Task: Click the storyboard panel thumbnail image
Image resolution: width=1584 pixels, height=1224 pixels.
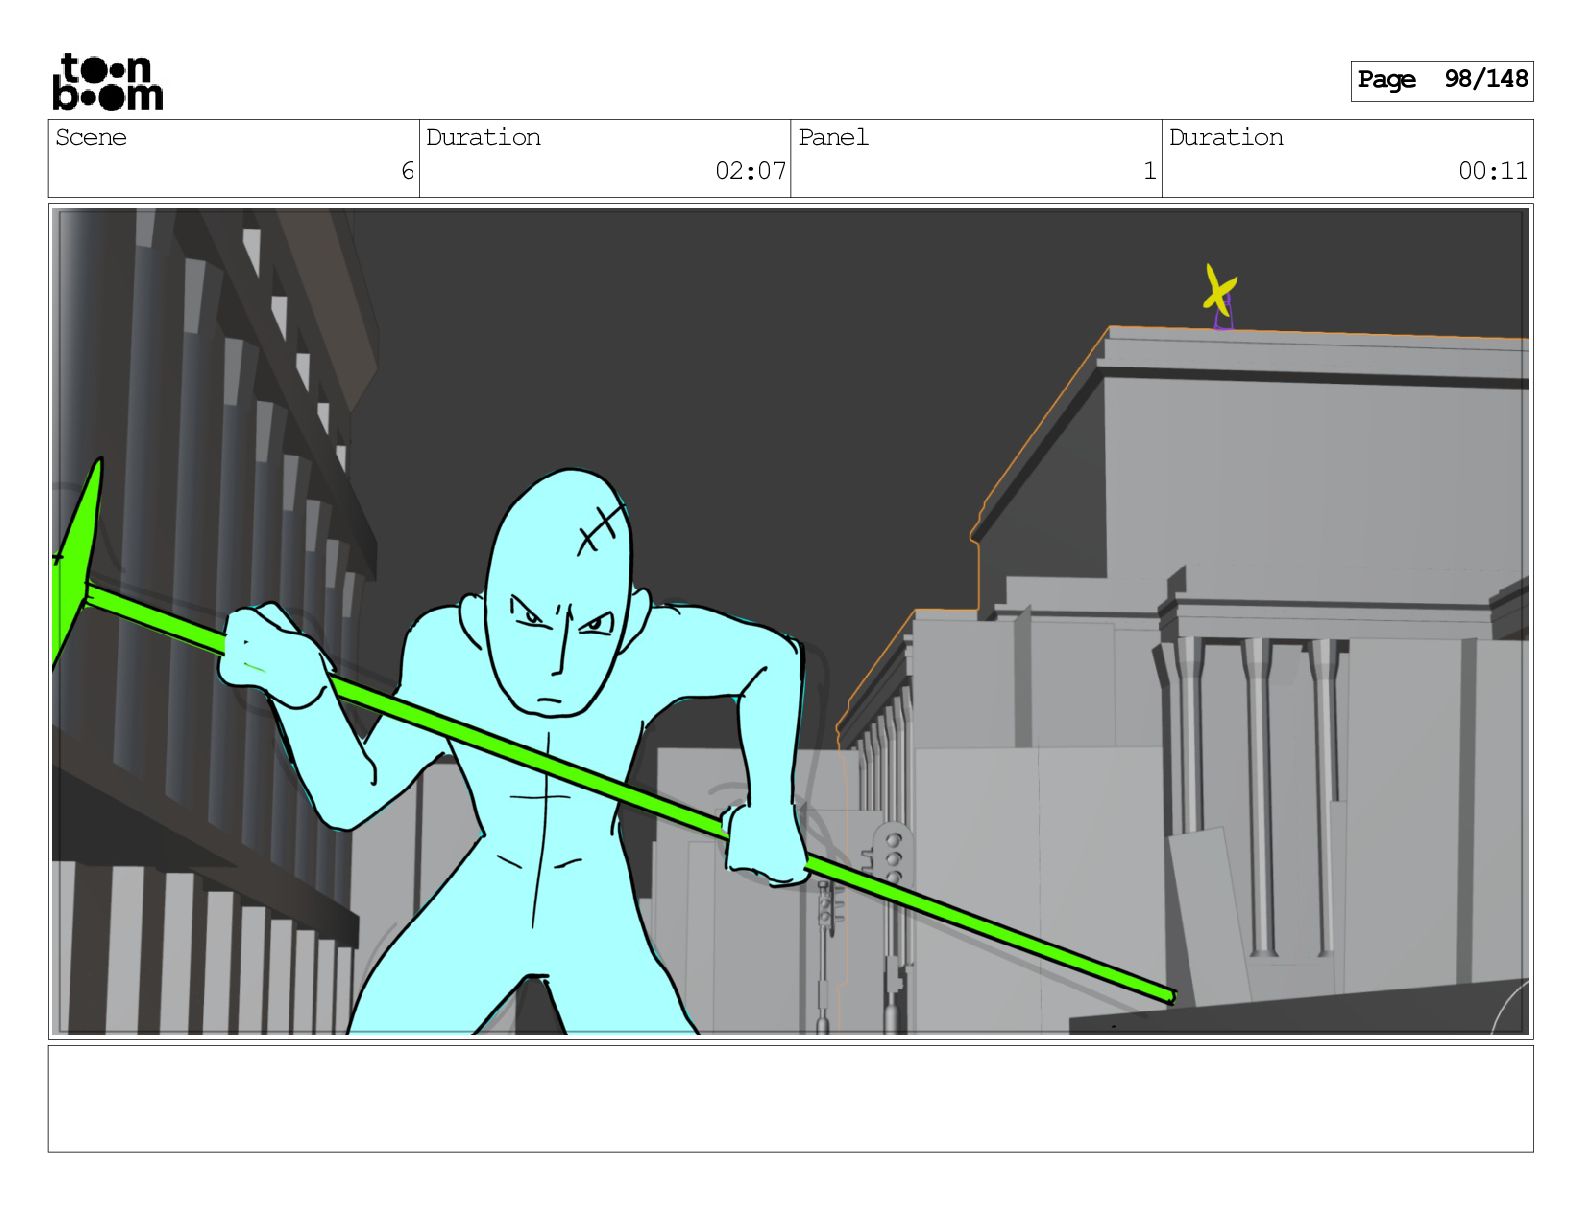Action: (x=790, y=621)
